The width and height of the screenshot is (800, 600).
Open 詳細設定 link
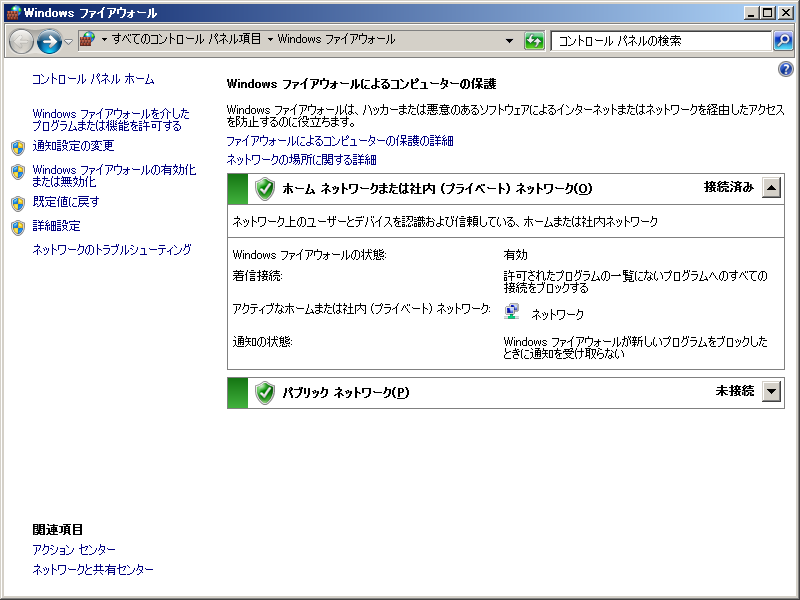coord(56,226)
